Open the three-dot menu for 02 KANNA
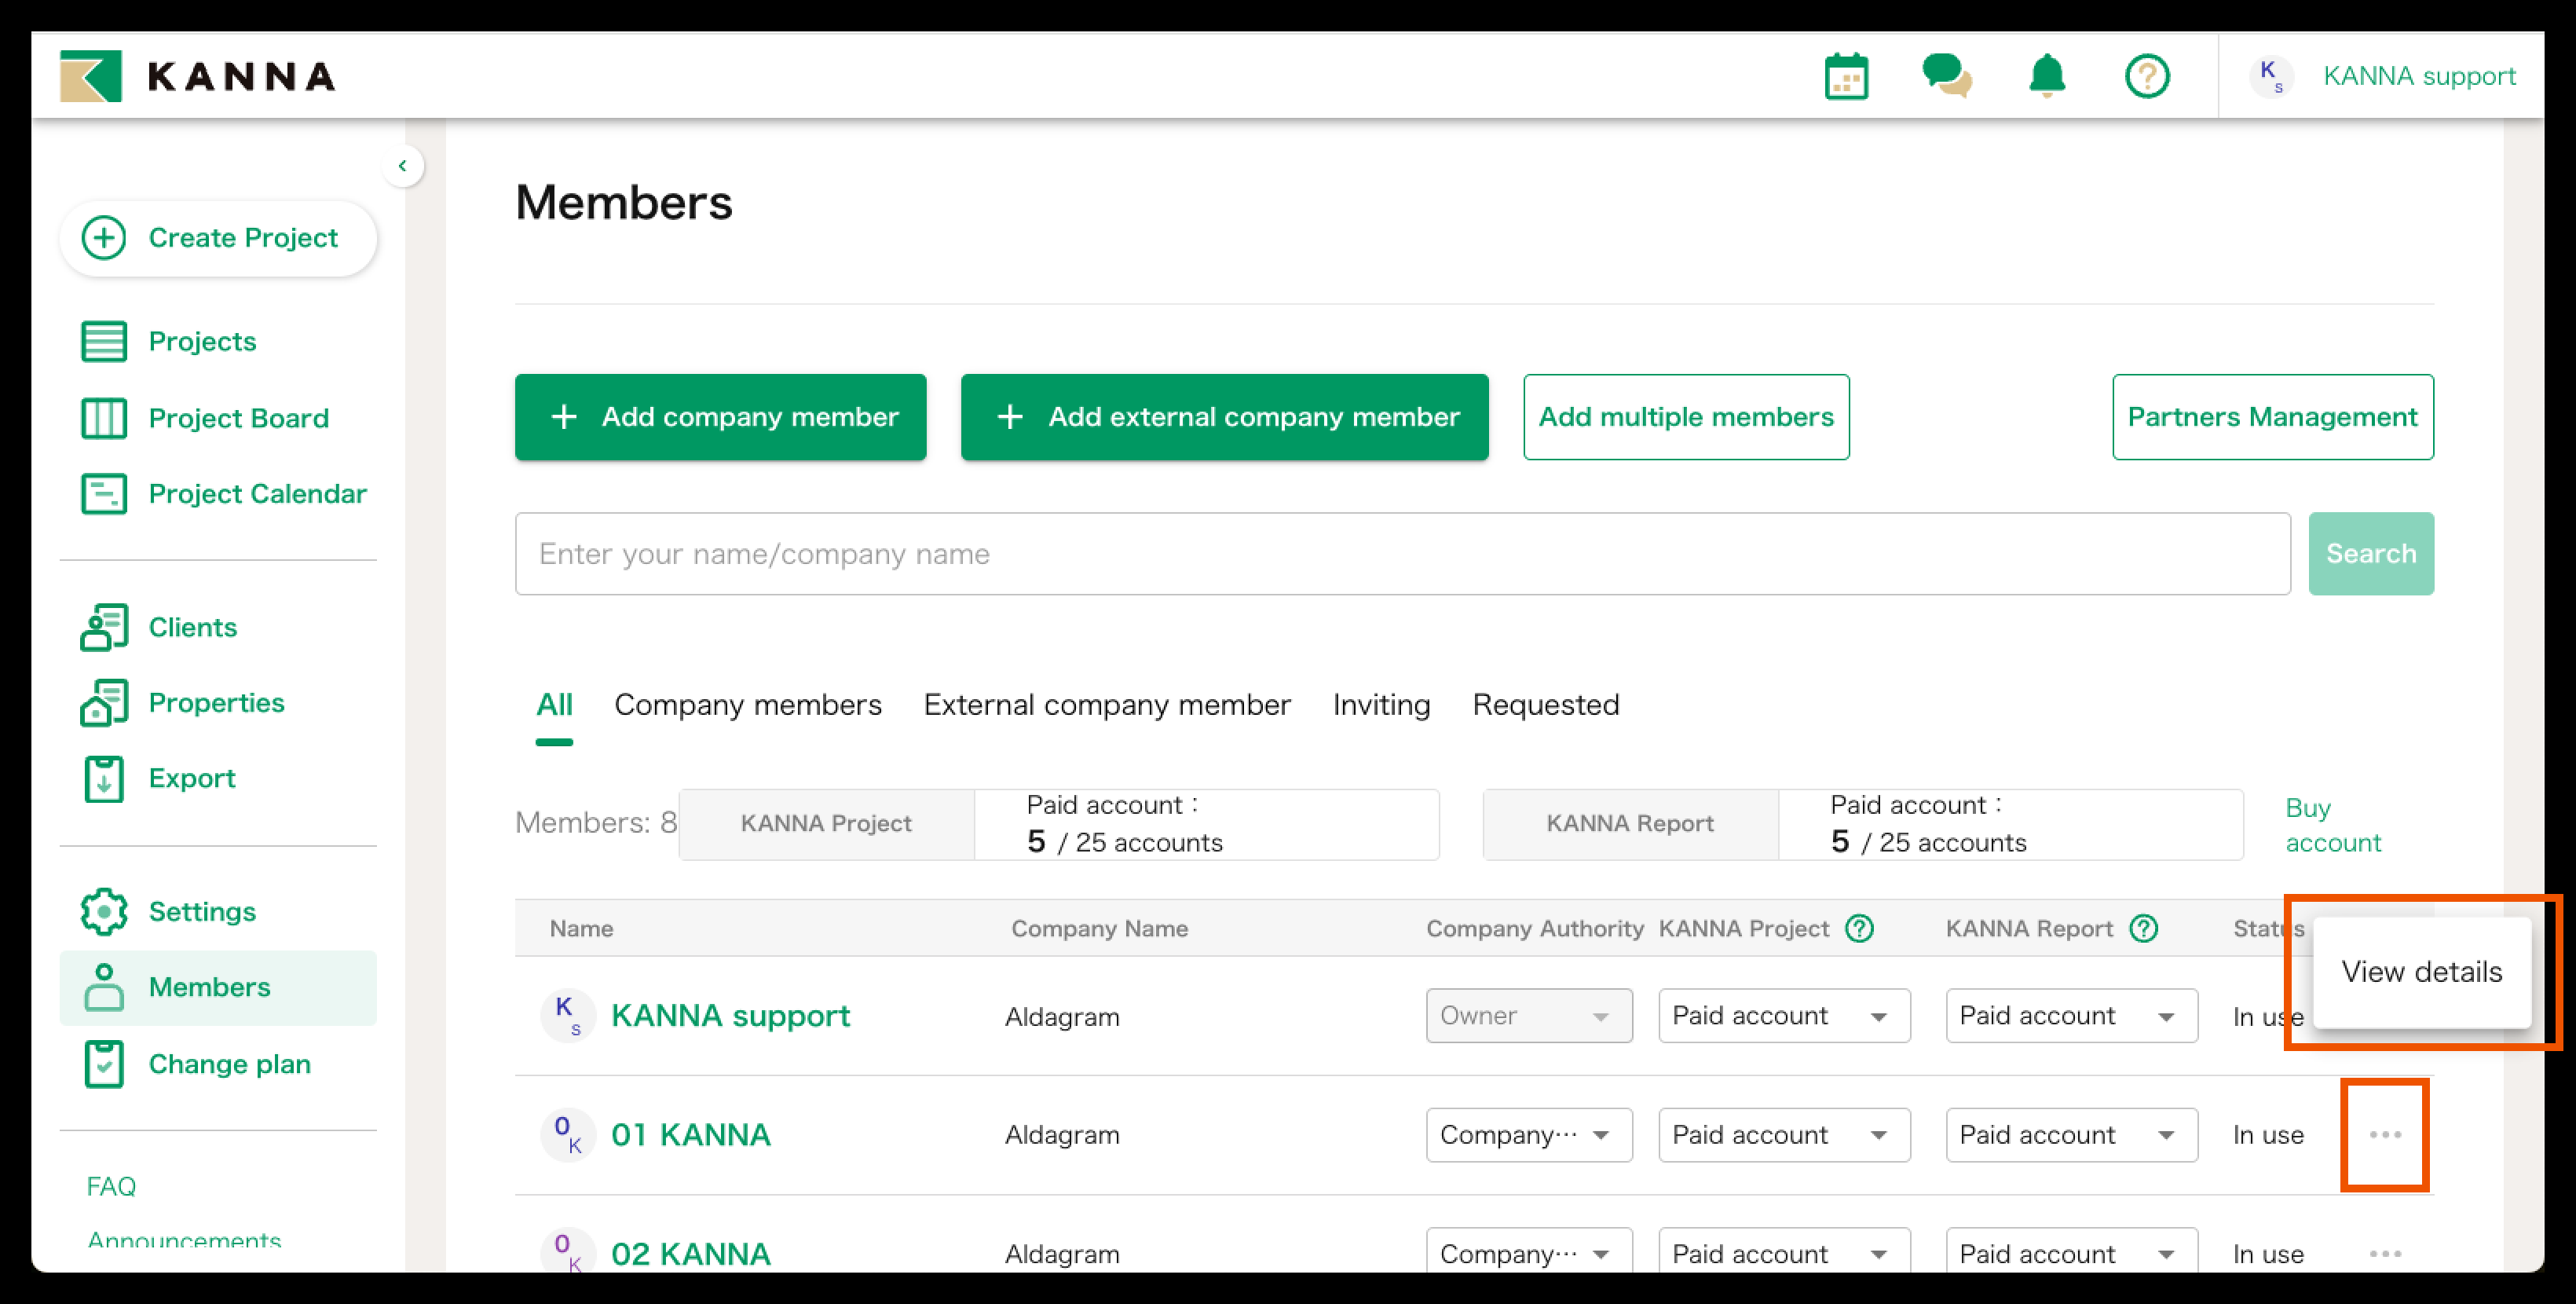2576x1304 pixels. [x=2384, y=1253]
